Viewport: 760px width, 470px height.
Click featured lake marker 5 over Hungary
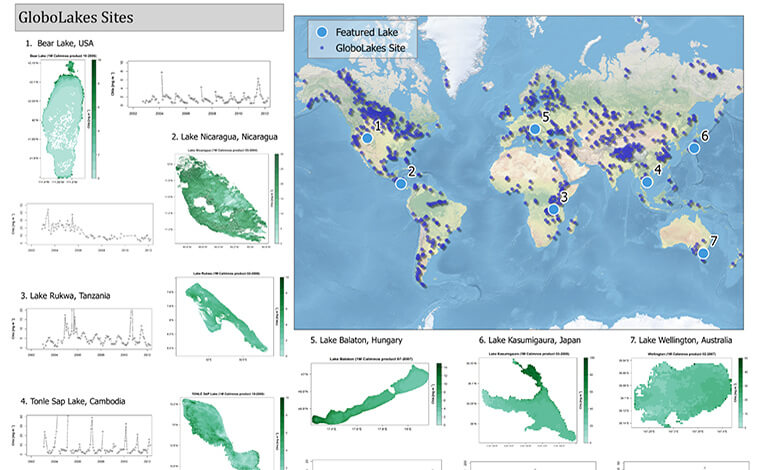tap(535, 129)
